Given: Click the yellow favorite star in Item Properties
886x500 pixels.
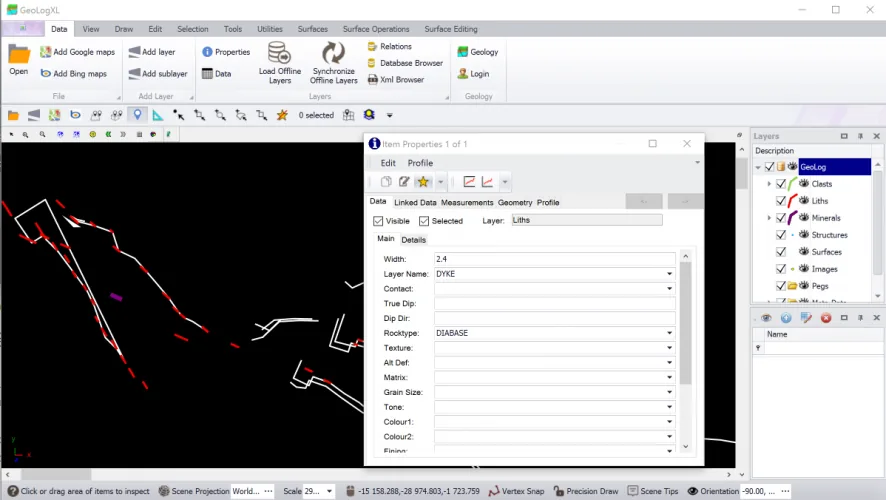Looking at the screenshot, I should 423,181.
